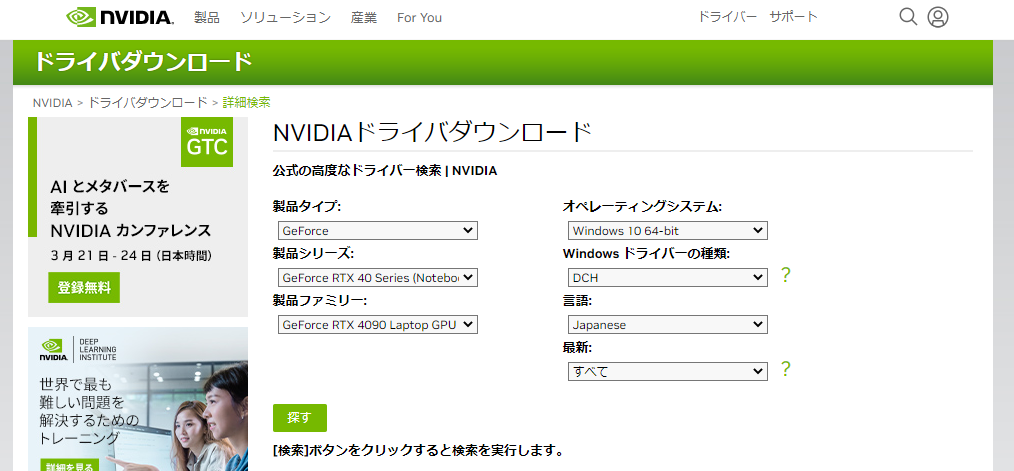
Task: Open the GTC conference banner text
Action: pyautogui.click(x=131, y=208)
